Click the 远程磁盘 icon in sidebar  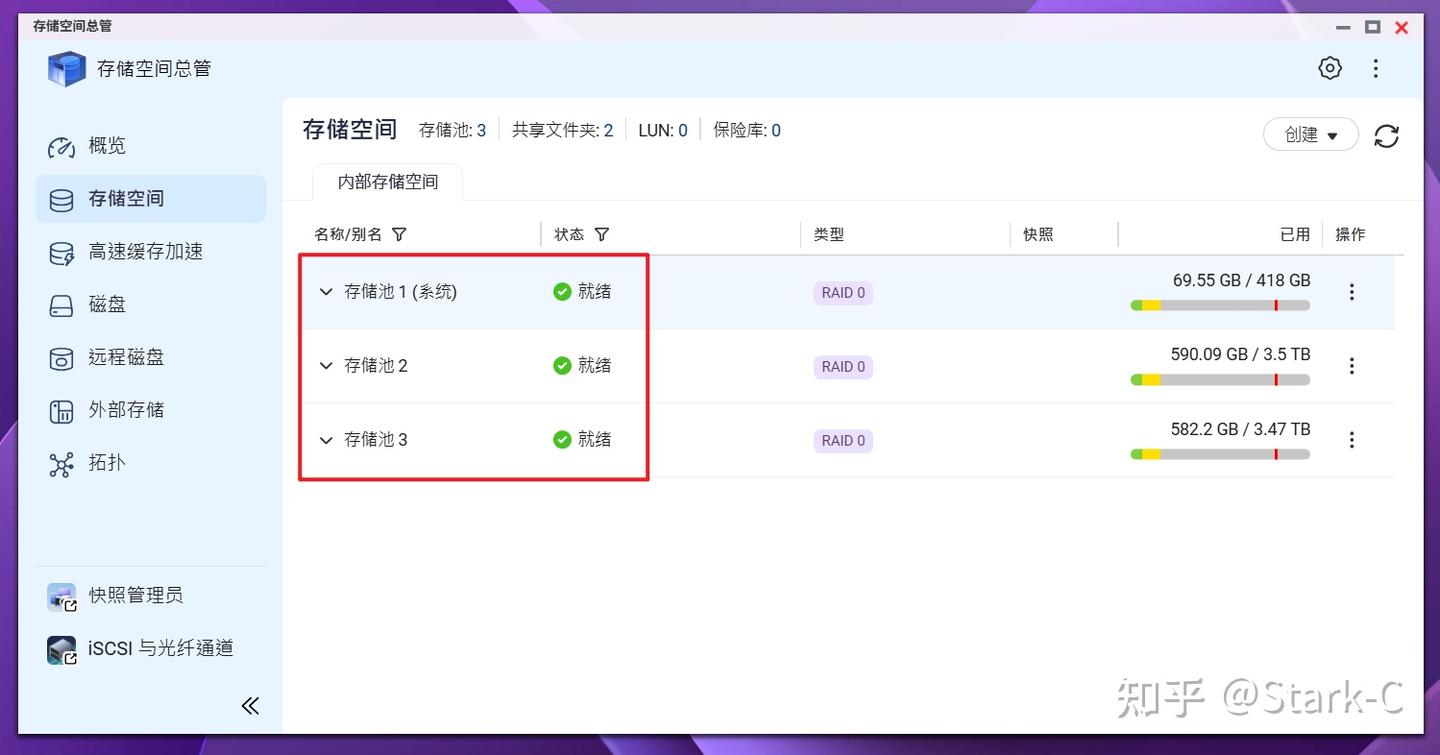pyautogui.click(x=62, y=358)
